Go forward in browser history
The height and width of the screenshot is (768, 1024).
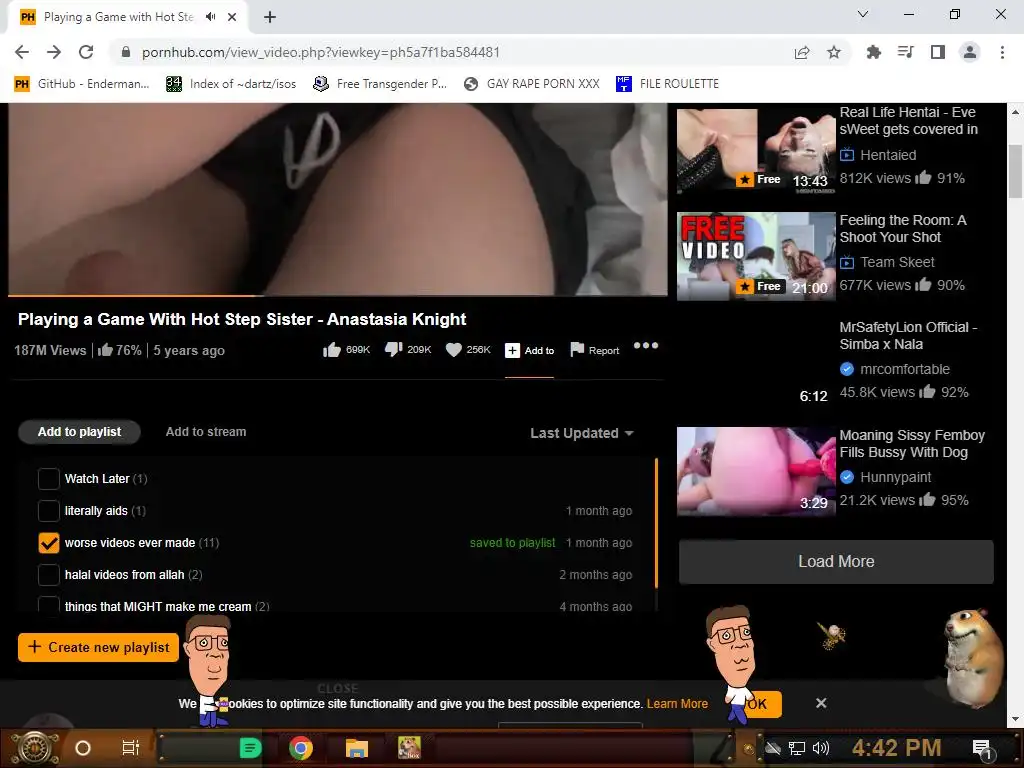click(x=54, y=52)
